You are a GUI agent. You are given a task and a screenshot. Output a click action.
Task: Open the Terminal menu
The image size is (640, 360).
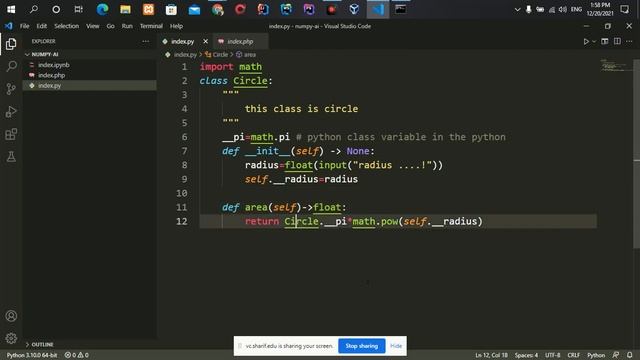click(151, 26)
